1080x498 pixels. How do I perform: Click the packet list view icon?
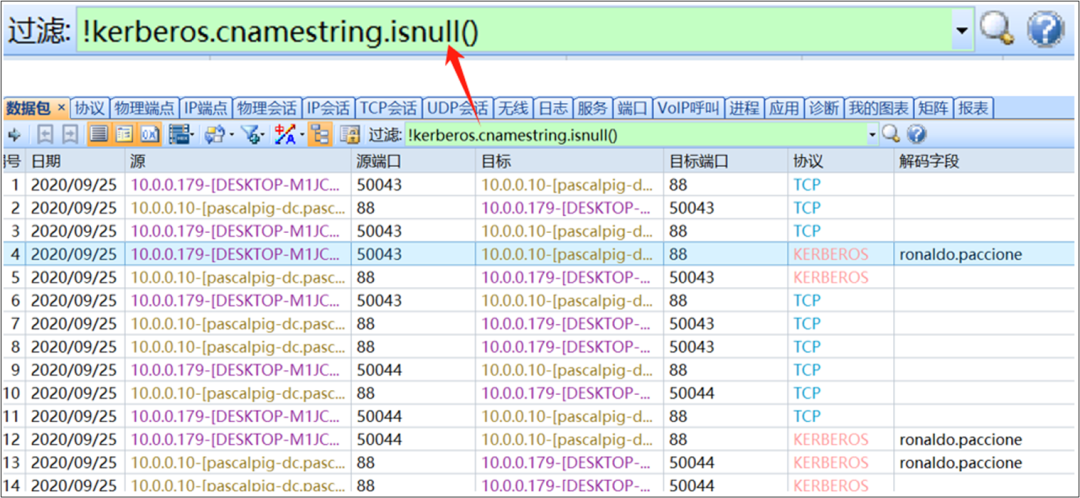pyautogui.click(x=99, y=135)
